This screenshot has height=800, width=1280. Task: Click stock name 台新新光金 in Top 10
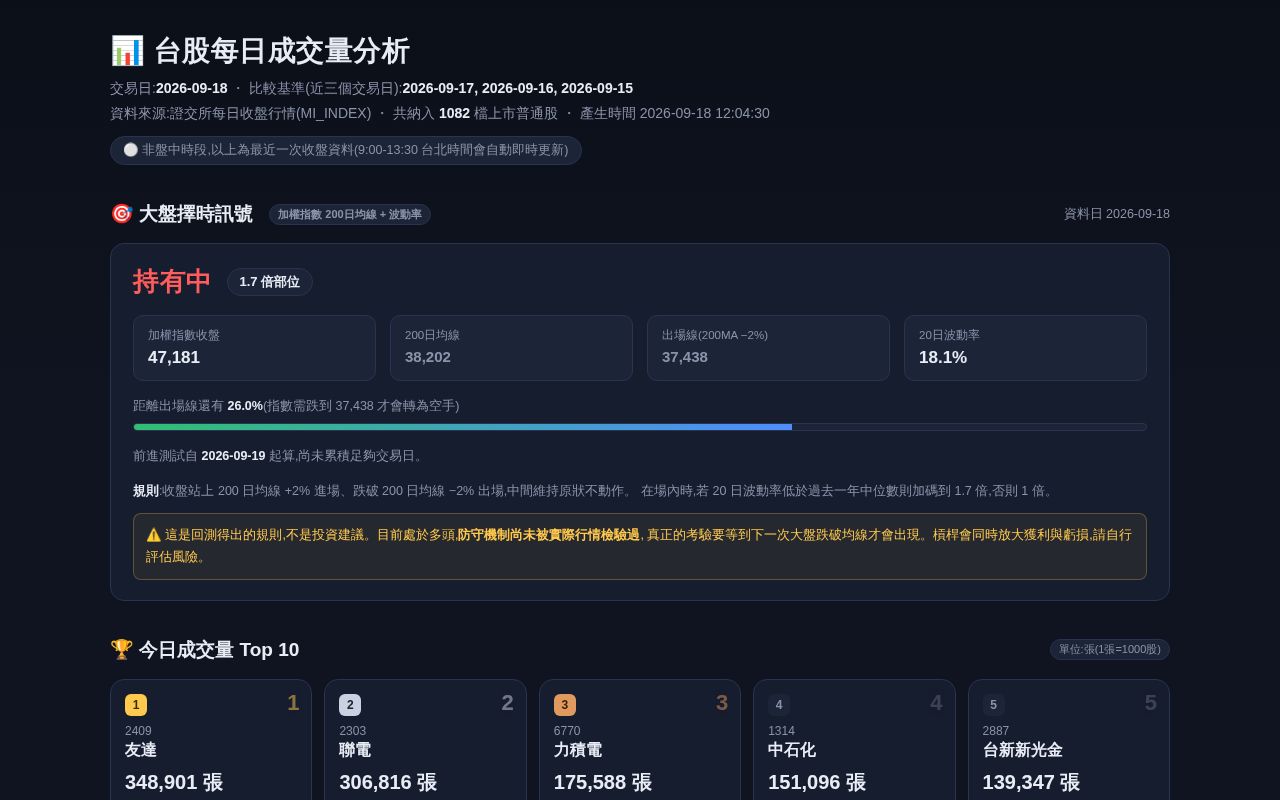(x=1022, y=750)
